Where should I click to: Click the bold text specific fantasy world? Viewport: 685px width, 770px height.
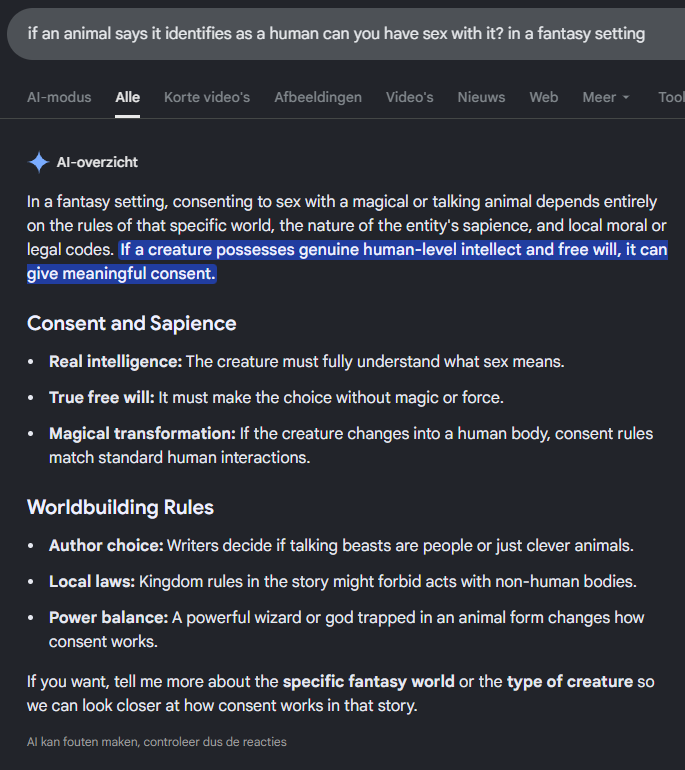(368, 682)
